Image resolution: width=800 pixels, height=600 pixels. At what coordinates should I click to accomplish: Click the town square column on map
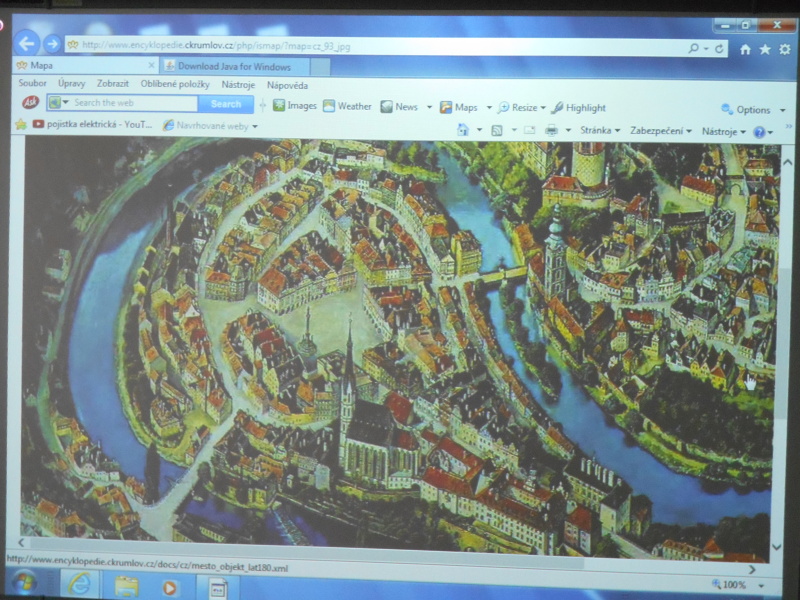308,334
